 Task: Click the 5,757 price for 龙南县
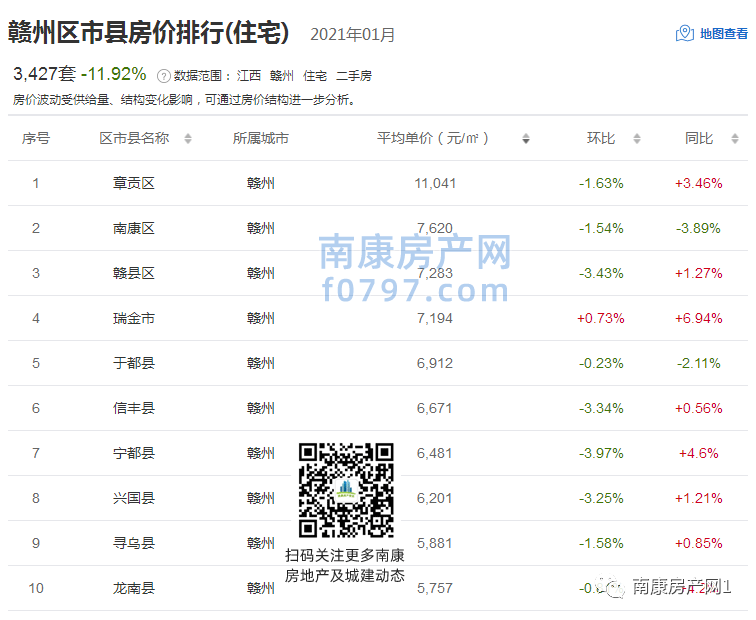tap(435, 588)
